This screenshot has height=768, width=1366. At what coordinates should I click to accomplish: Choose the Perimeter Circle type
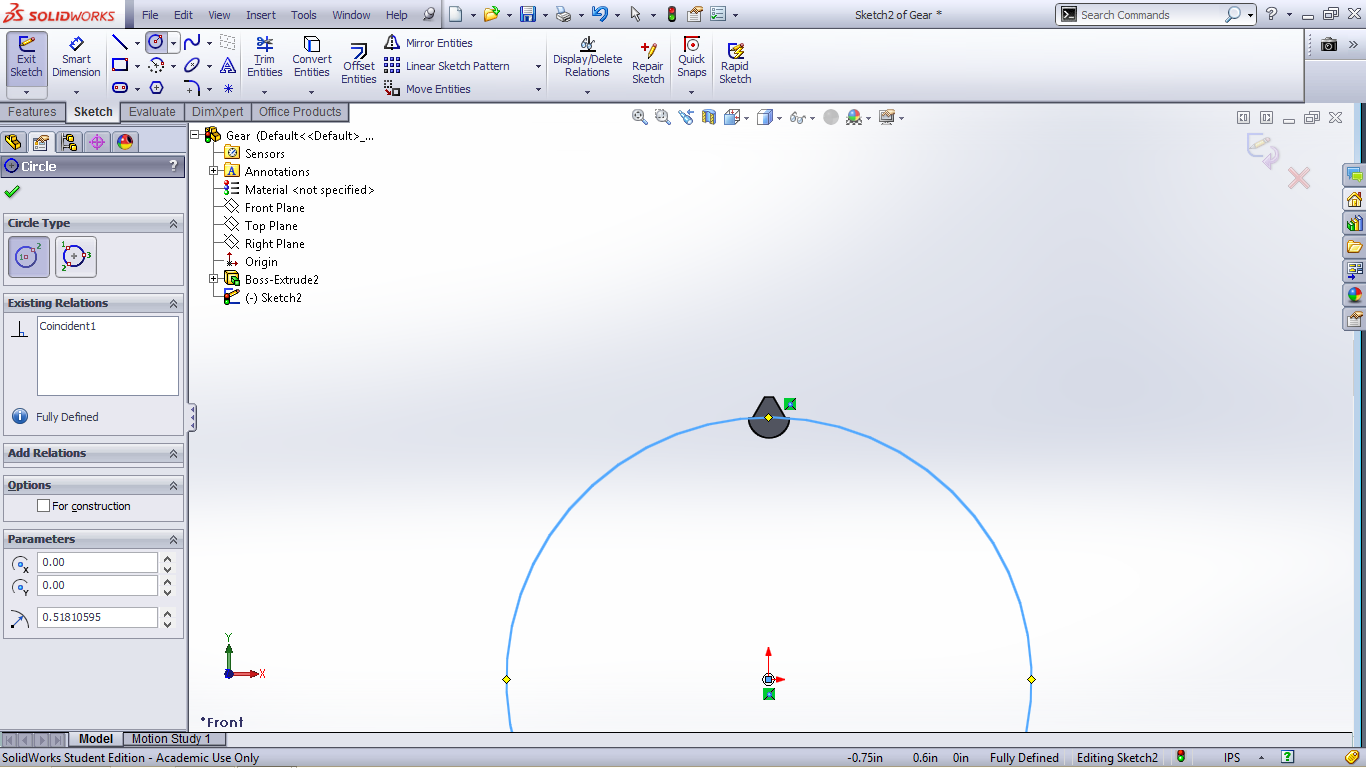pos(76,257)
